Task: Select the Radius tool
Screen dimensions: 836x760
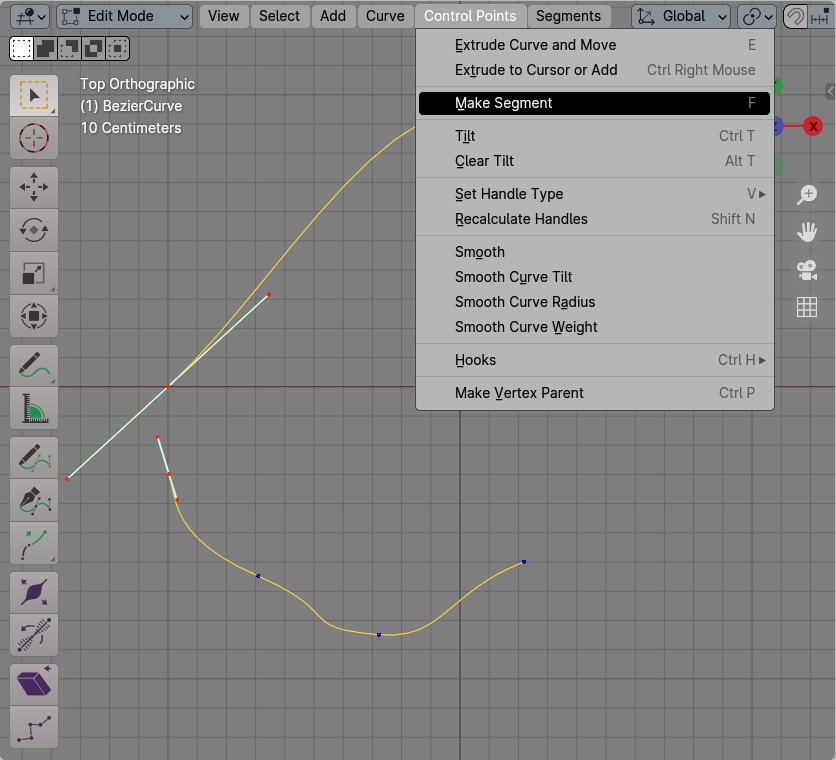Action: click(x=34, y=592)
